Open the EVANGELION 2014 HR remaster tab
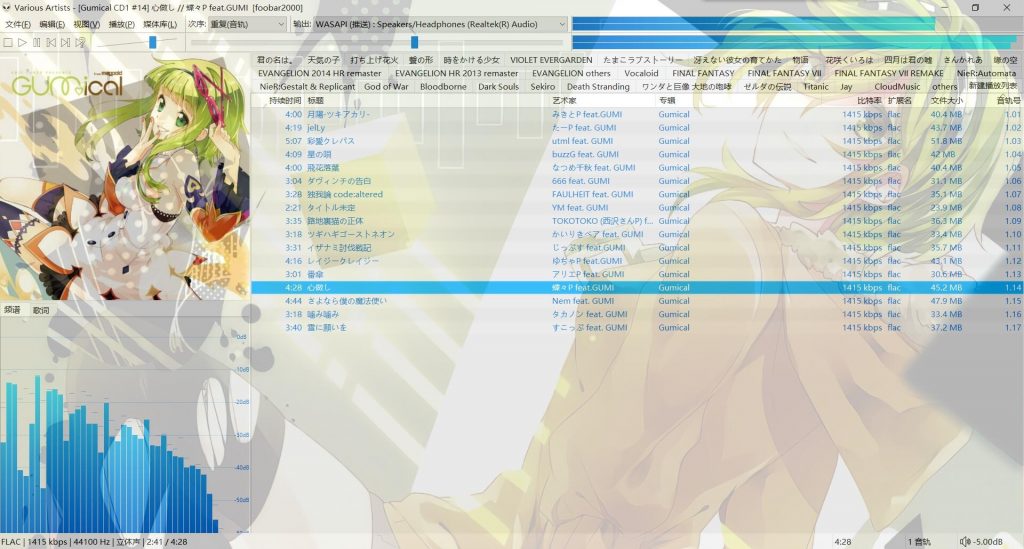This screenshot has height=549, width=1024. (x=319, y=73)
